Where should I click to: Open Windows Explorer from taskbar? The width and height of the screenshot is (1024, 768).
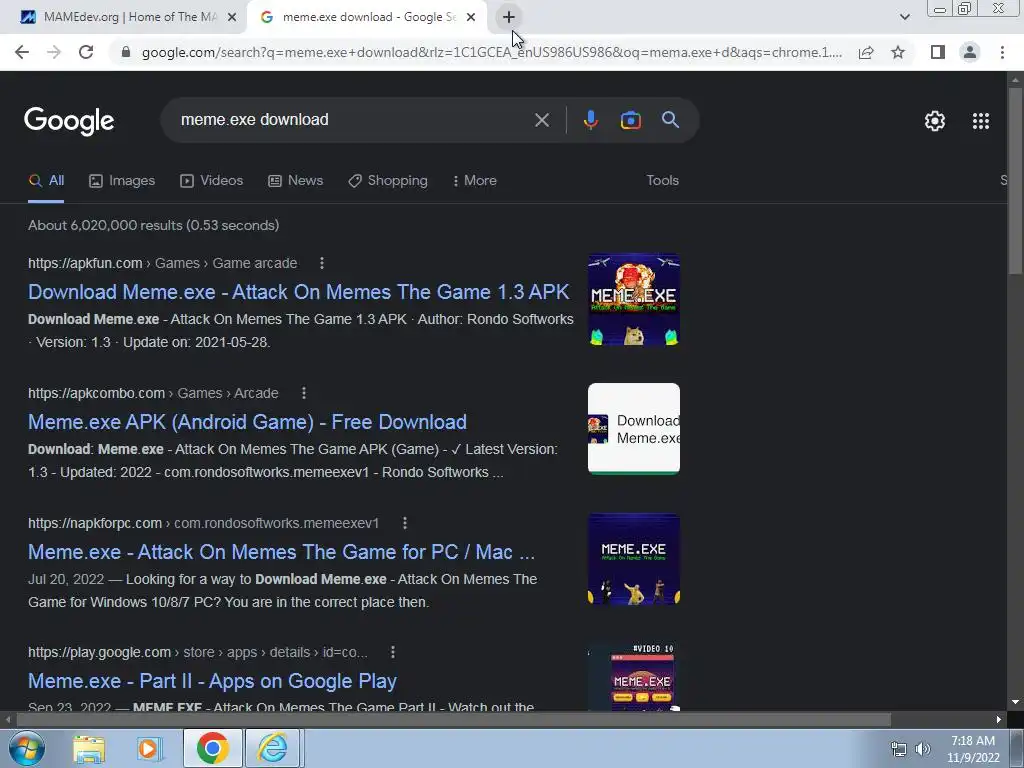click(89, 748)
